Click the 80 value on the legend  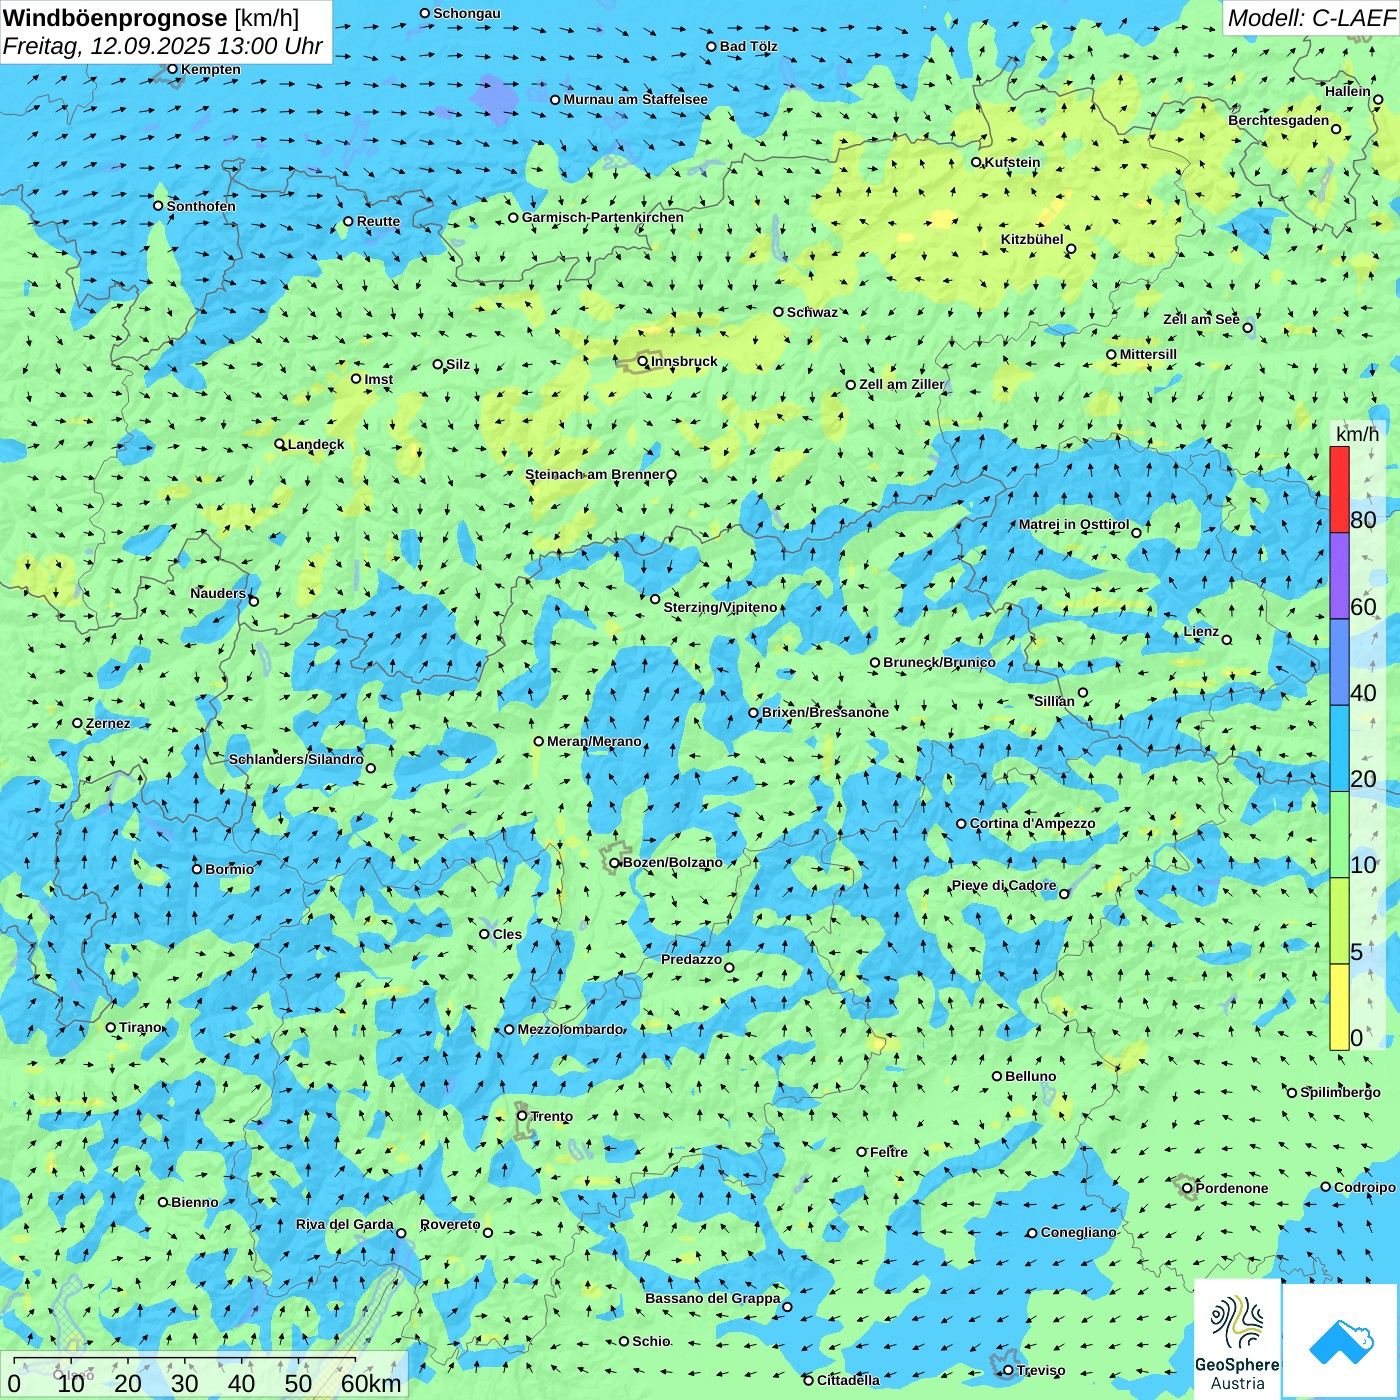(x=1363, y=519)
